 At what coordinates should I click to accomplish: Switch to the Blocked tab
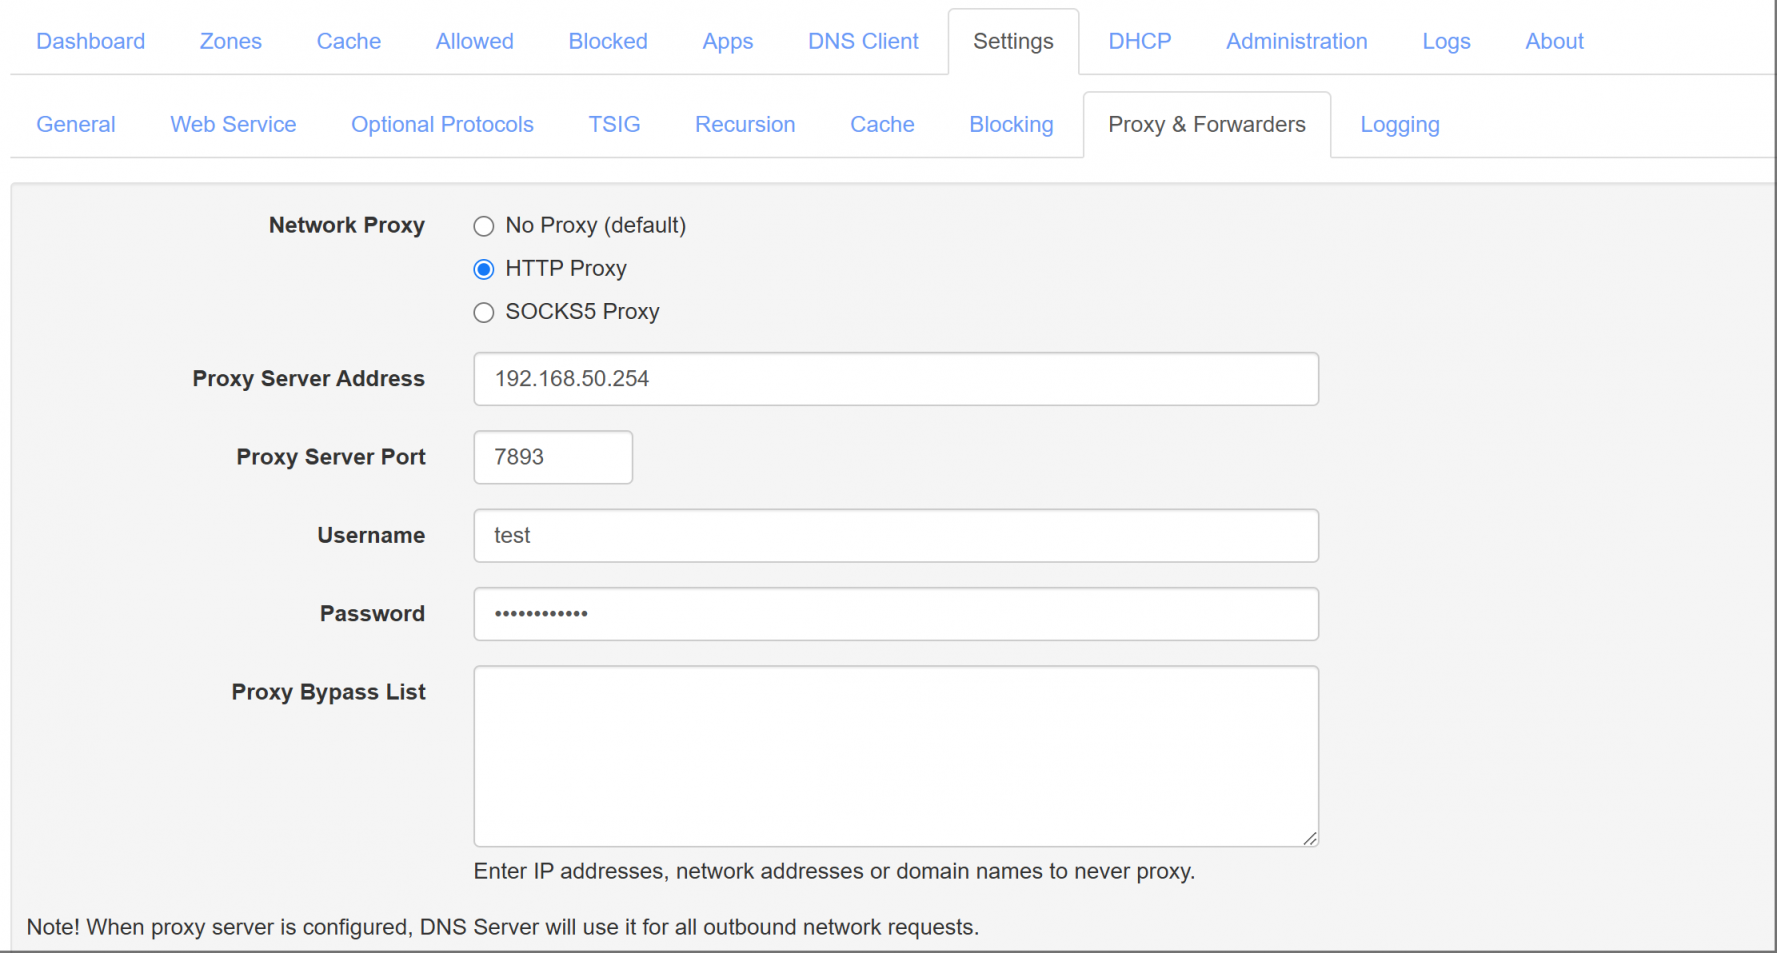click(x=607, y=41)
